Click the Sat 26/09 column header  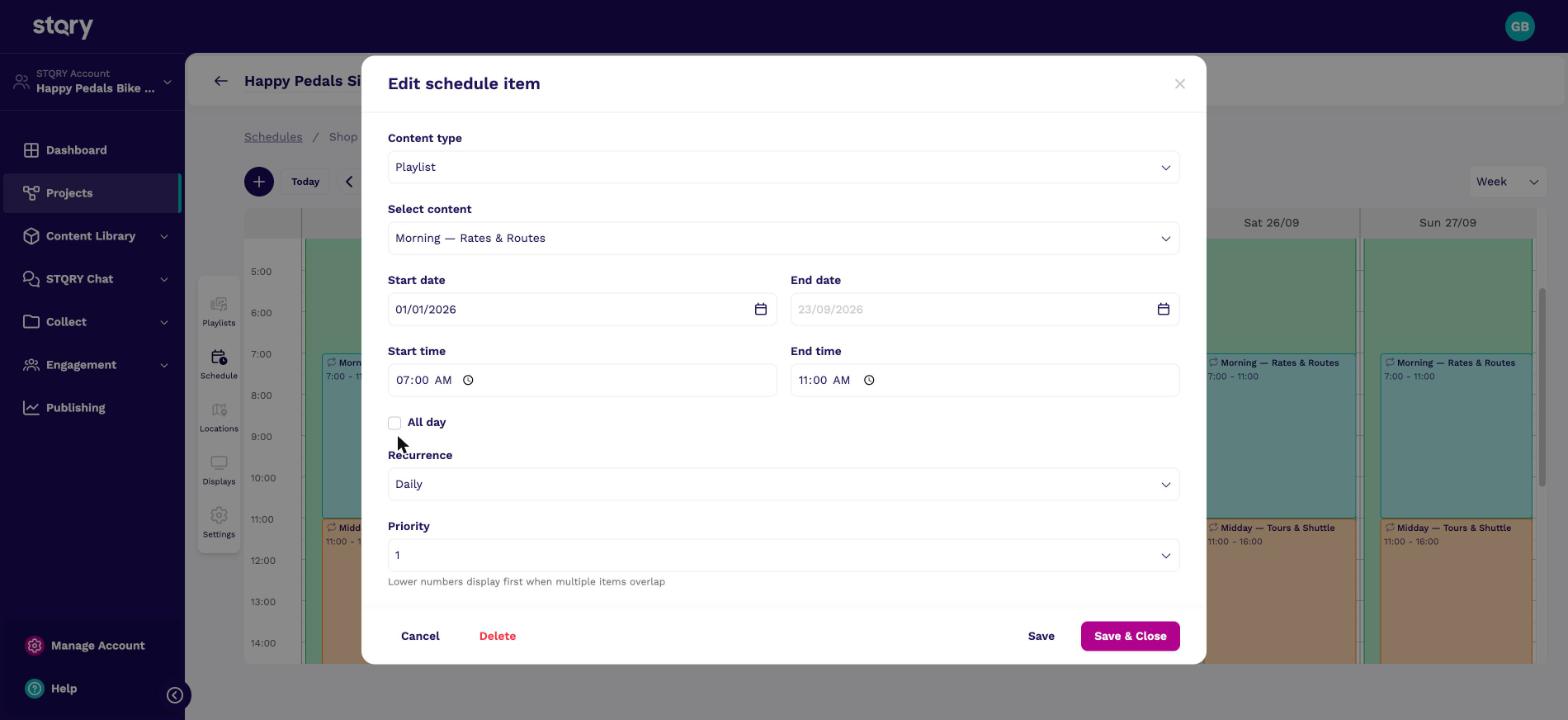point(1272,223)
